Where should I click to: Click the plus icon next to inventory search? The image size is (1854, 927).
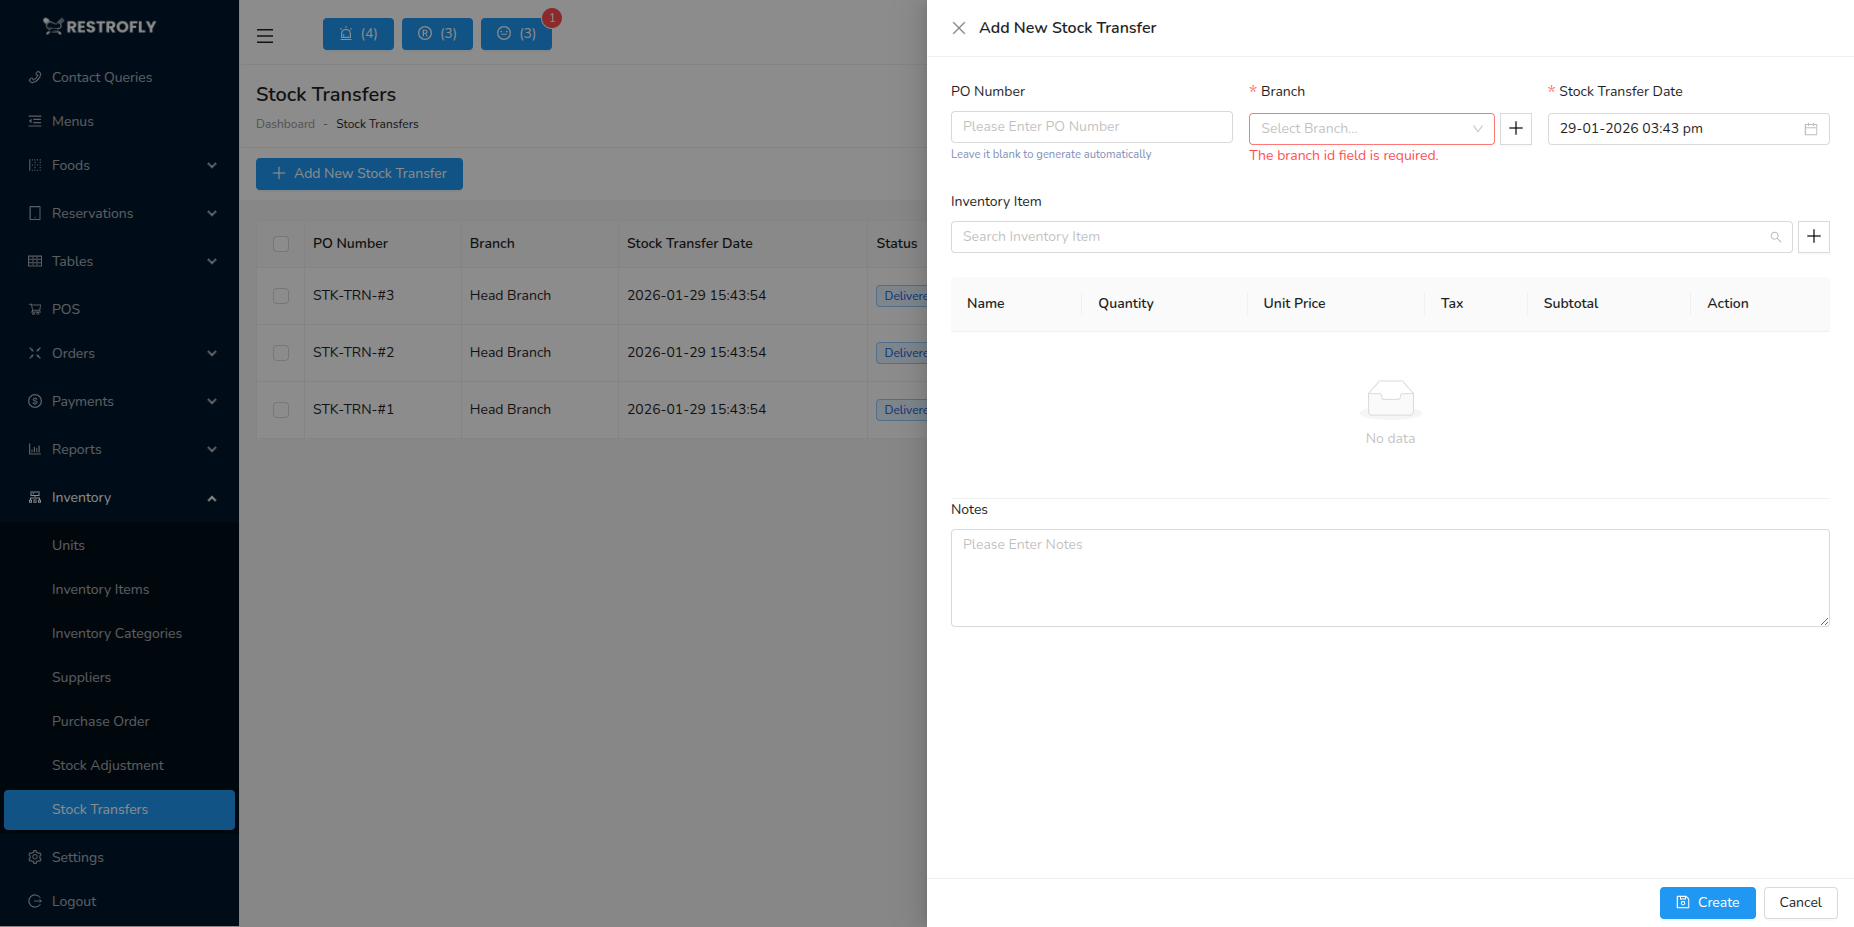click(x=1814, y=237)
